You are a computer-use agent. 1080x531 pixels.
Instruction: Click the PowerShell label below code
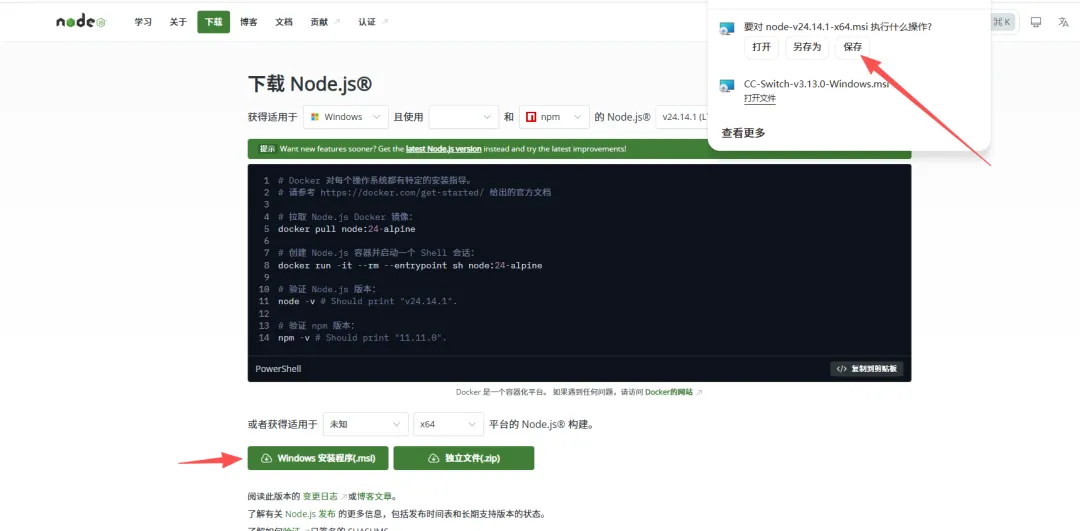point(278,368)
